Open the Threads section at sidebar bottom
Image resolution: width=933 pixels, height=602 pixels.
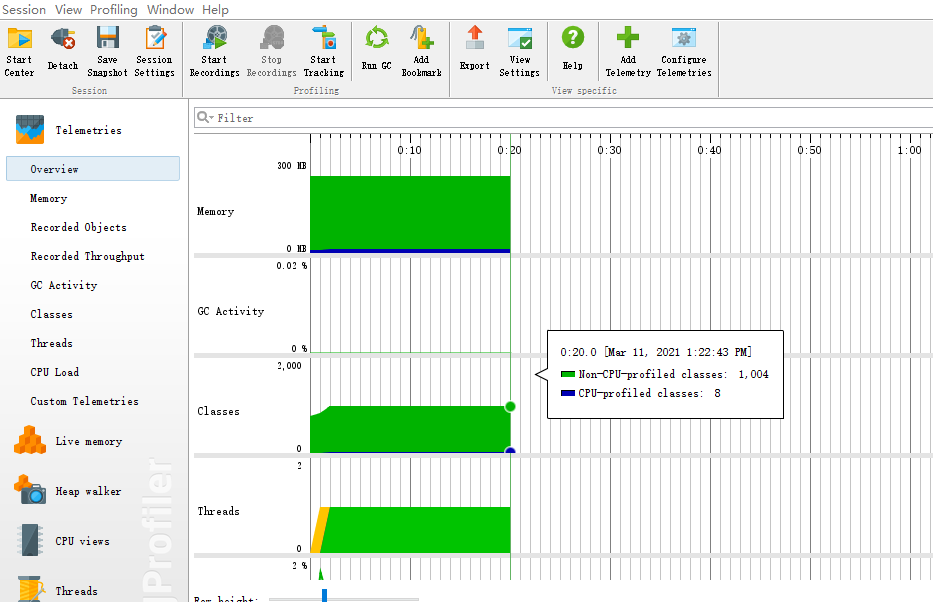coord(57,590)
